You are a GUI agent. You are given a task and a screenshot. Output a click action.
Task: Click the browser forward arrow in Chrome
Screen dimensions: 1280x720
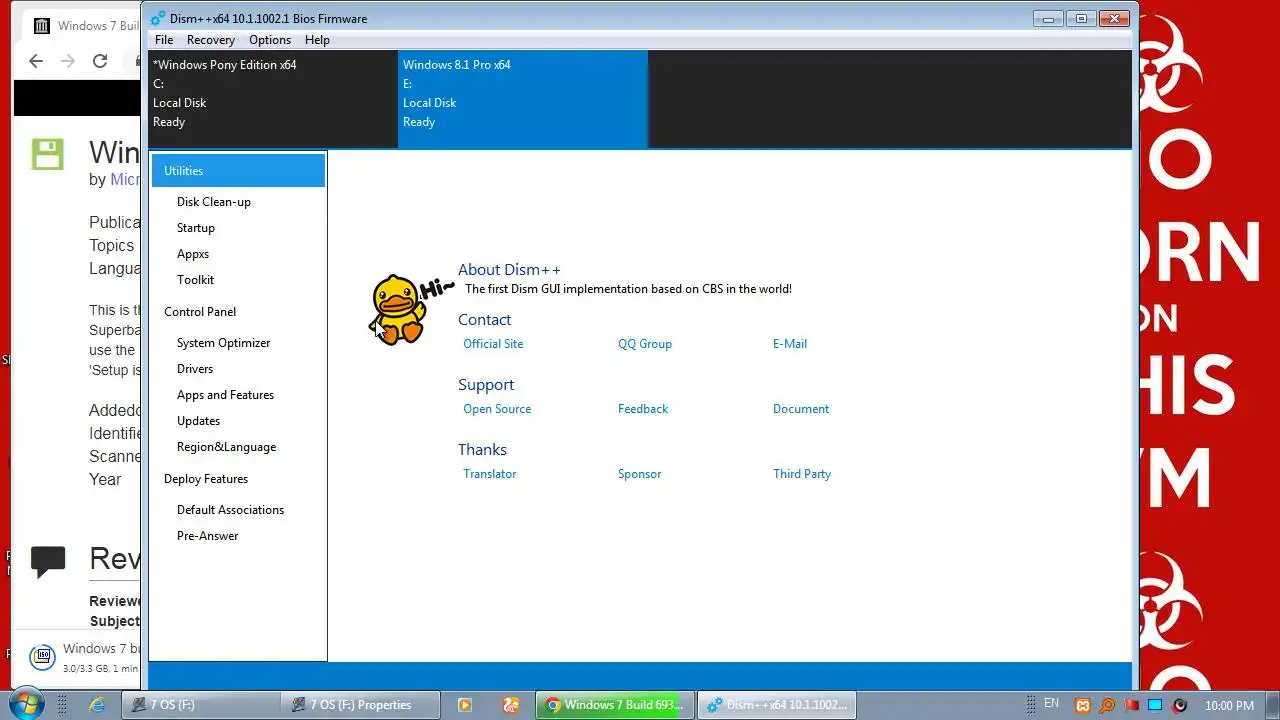(x=68, y=61)
